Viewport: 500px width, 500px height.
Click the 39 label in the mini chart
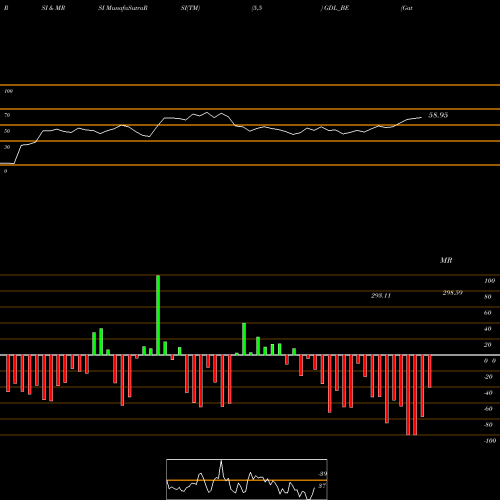coord(323,474)
